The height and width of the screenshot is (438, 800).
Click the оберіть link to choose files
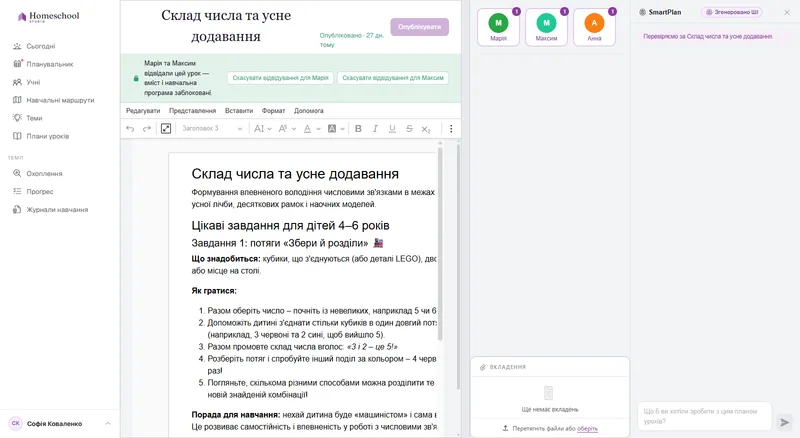[x=587, y=429]
